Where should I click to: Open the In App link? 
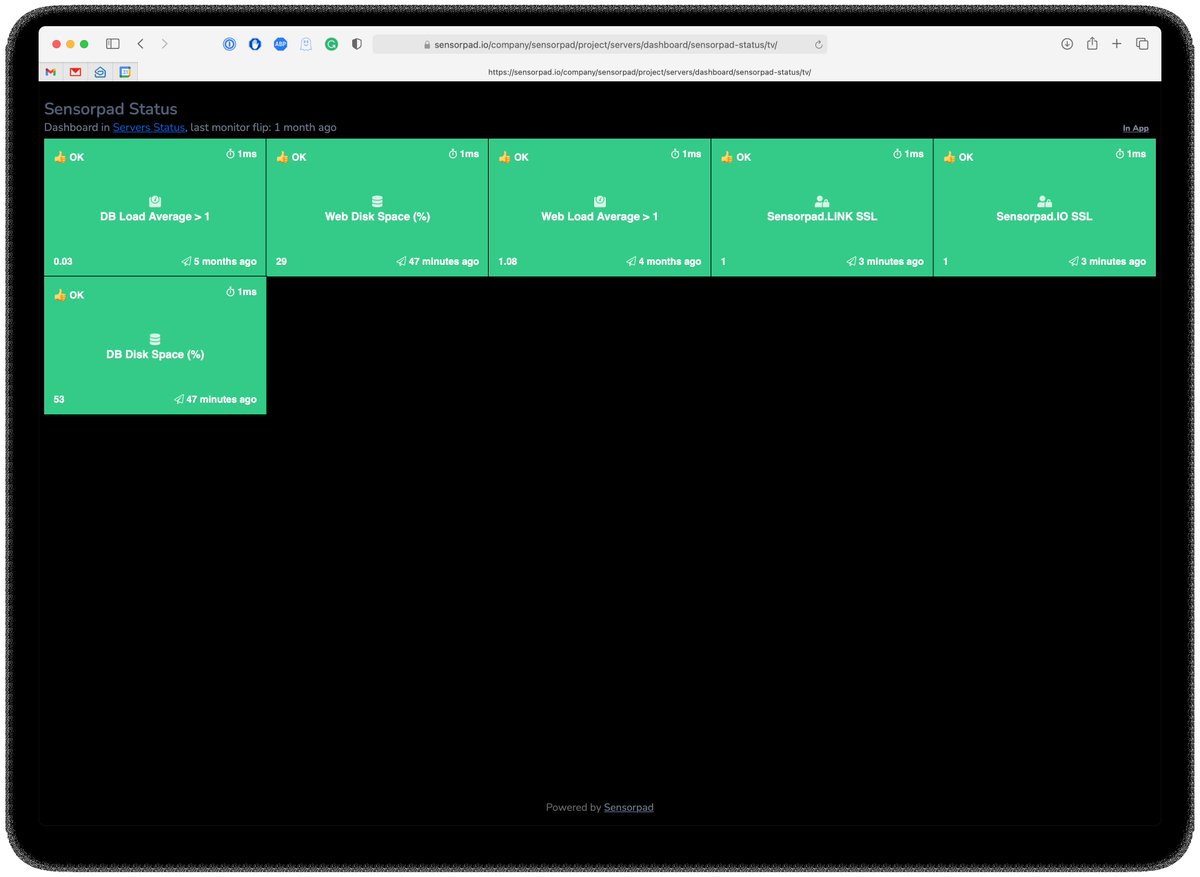[x=1135, y=128]
